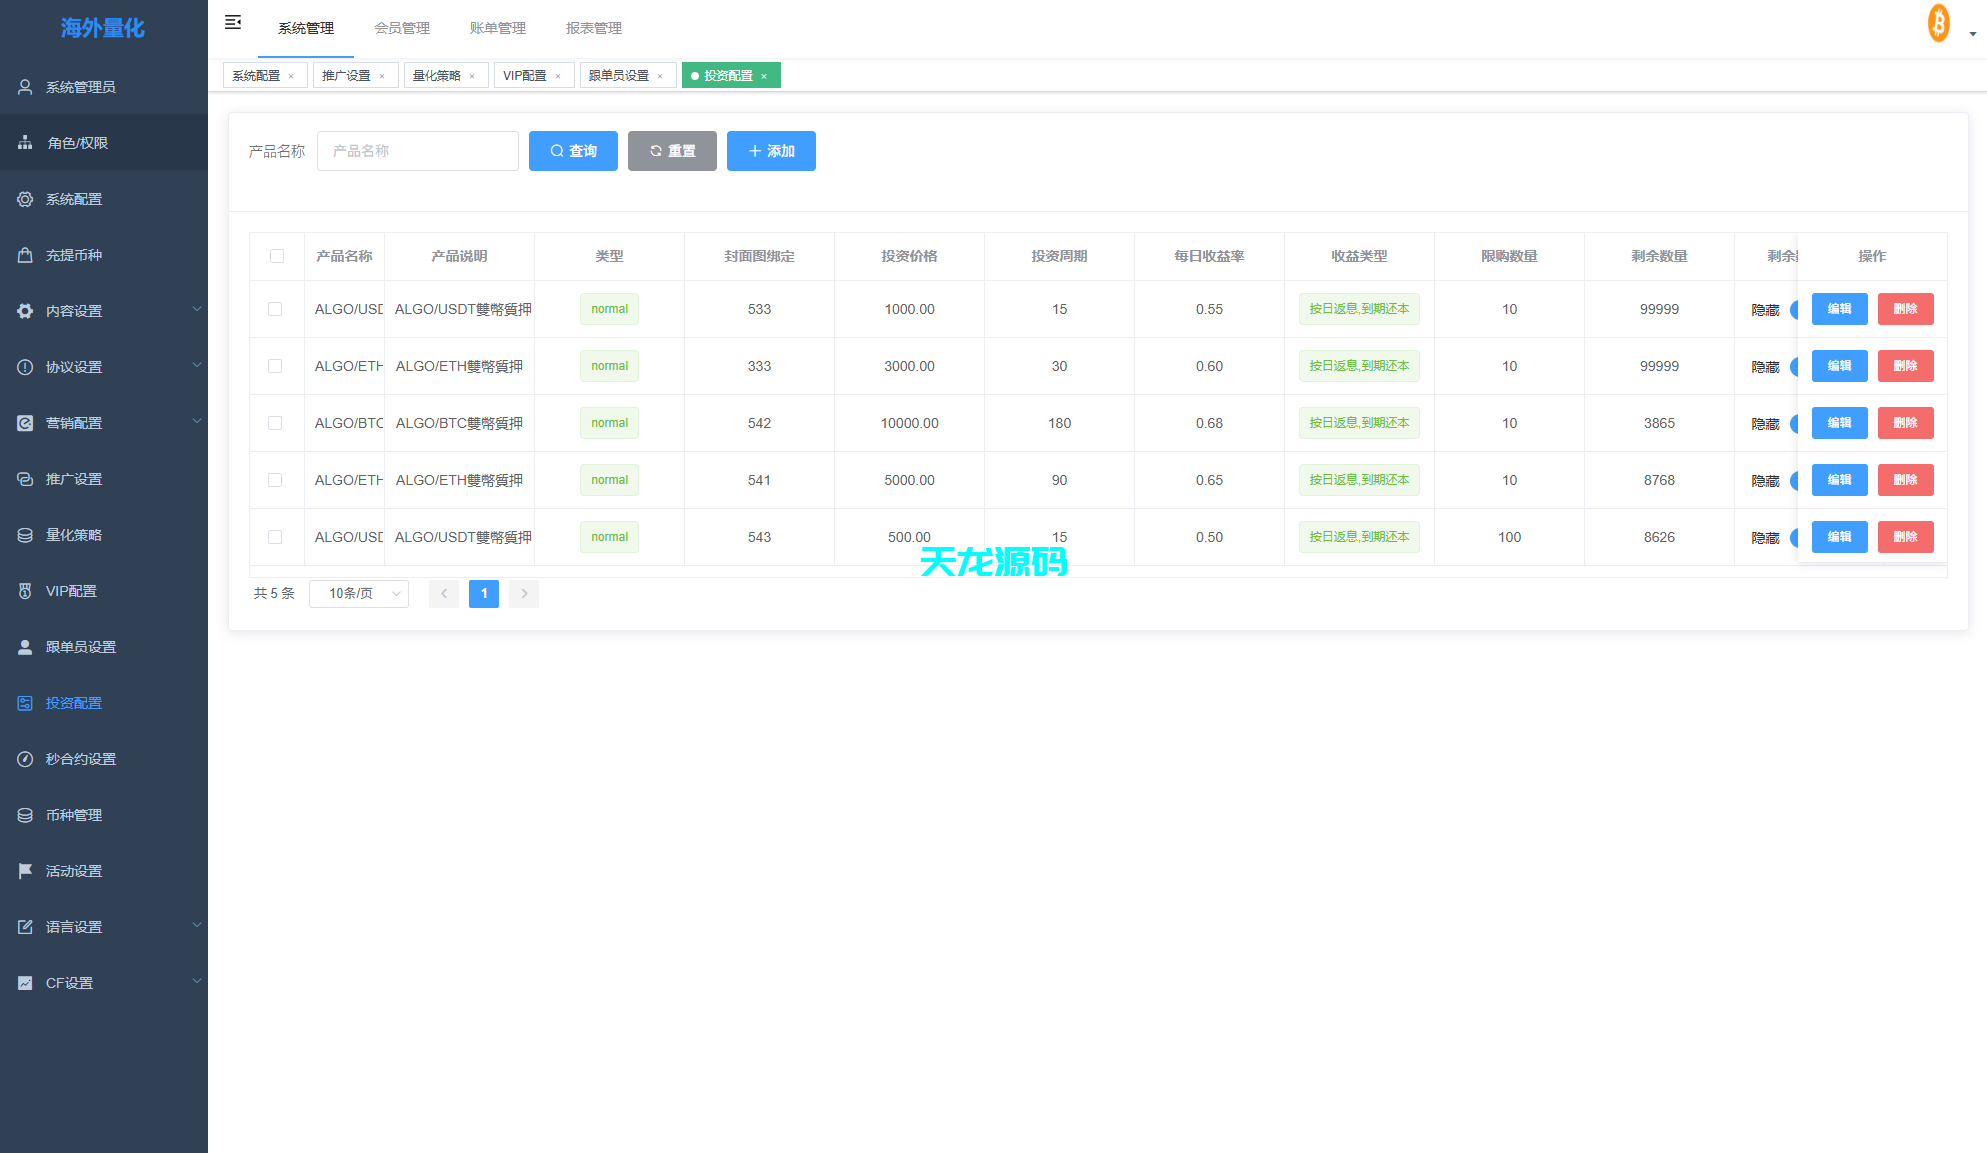The image size is (1987, 1153).
Task: Click the 系统配置 gear icon in sidebar
Action: pos(25,199)
